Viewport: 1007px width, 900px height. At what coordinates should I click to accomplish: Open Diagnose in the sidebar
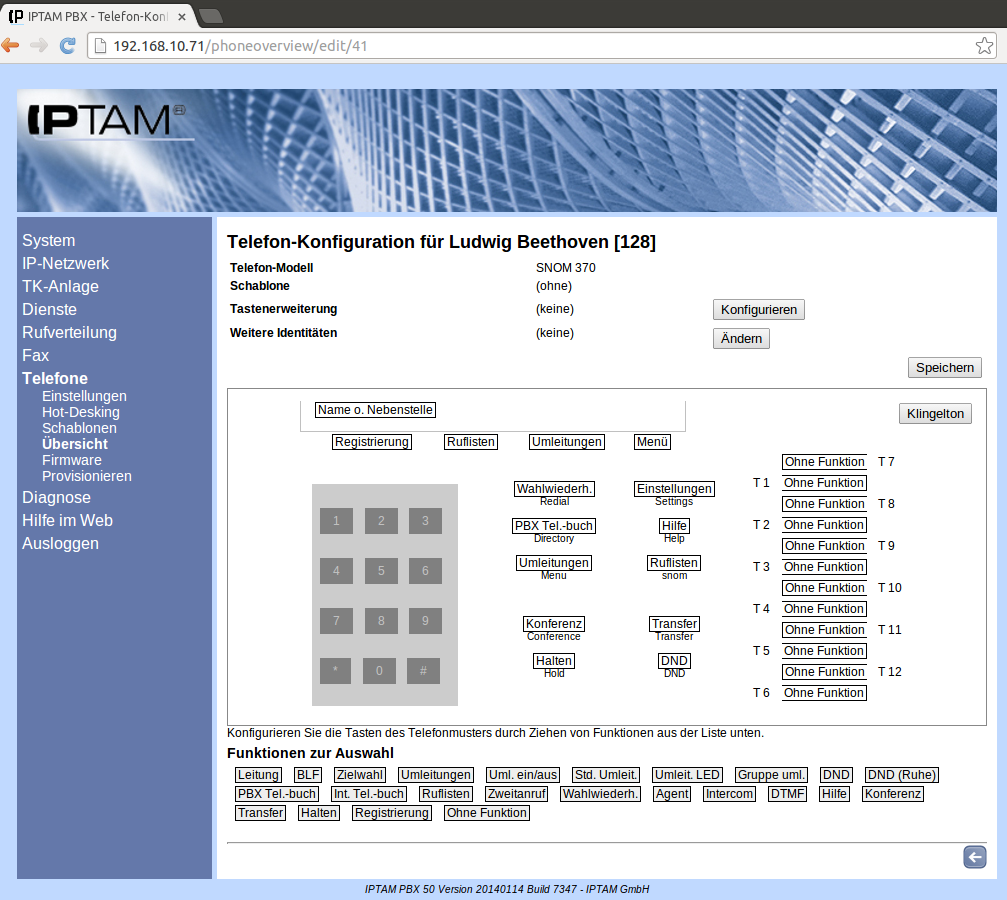point(56,498)
